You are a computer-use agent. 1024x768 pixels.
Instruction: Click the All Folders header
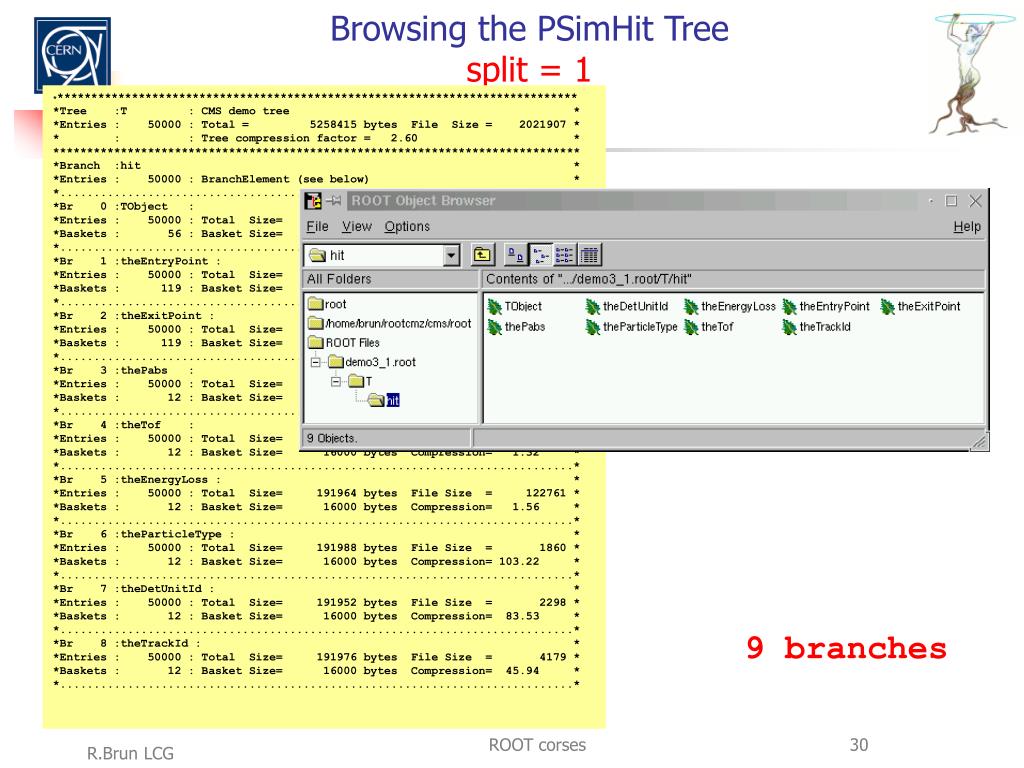[391, 280]
